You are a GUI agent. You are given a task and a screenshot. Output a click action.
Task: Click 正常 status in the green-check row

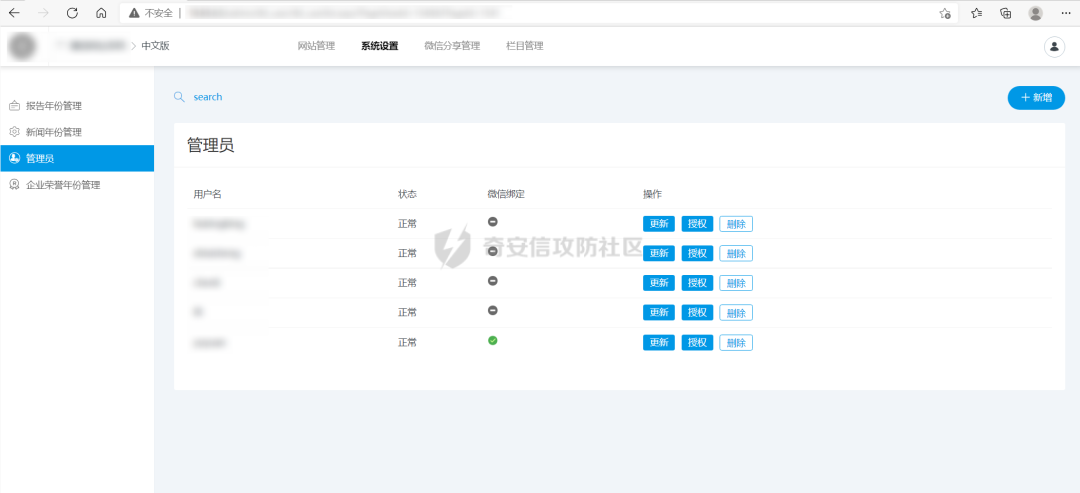[408, 342]
